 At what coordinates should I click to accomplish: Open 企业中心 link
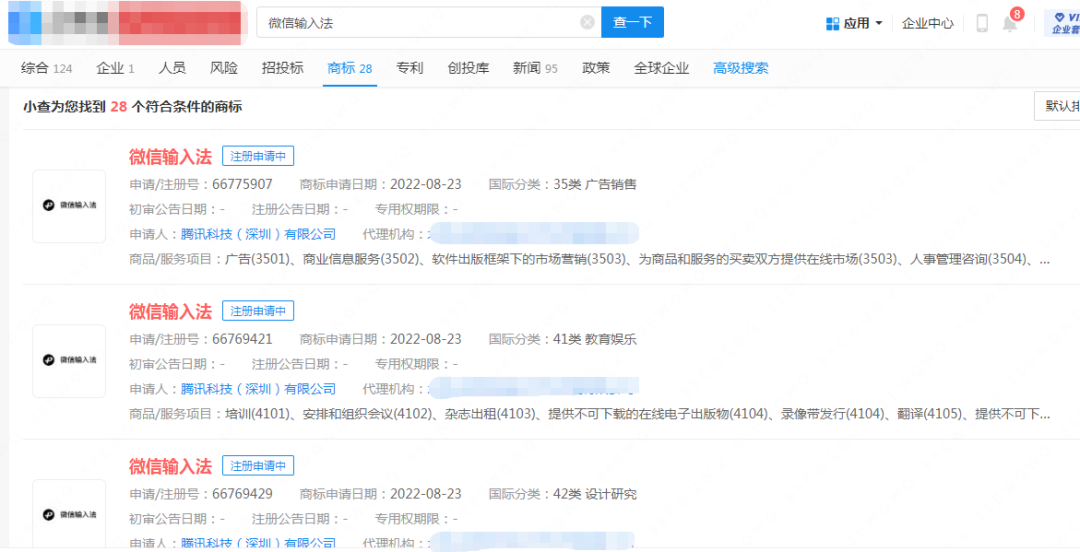coord(927,23)
